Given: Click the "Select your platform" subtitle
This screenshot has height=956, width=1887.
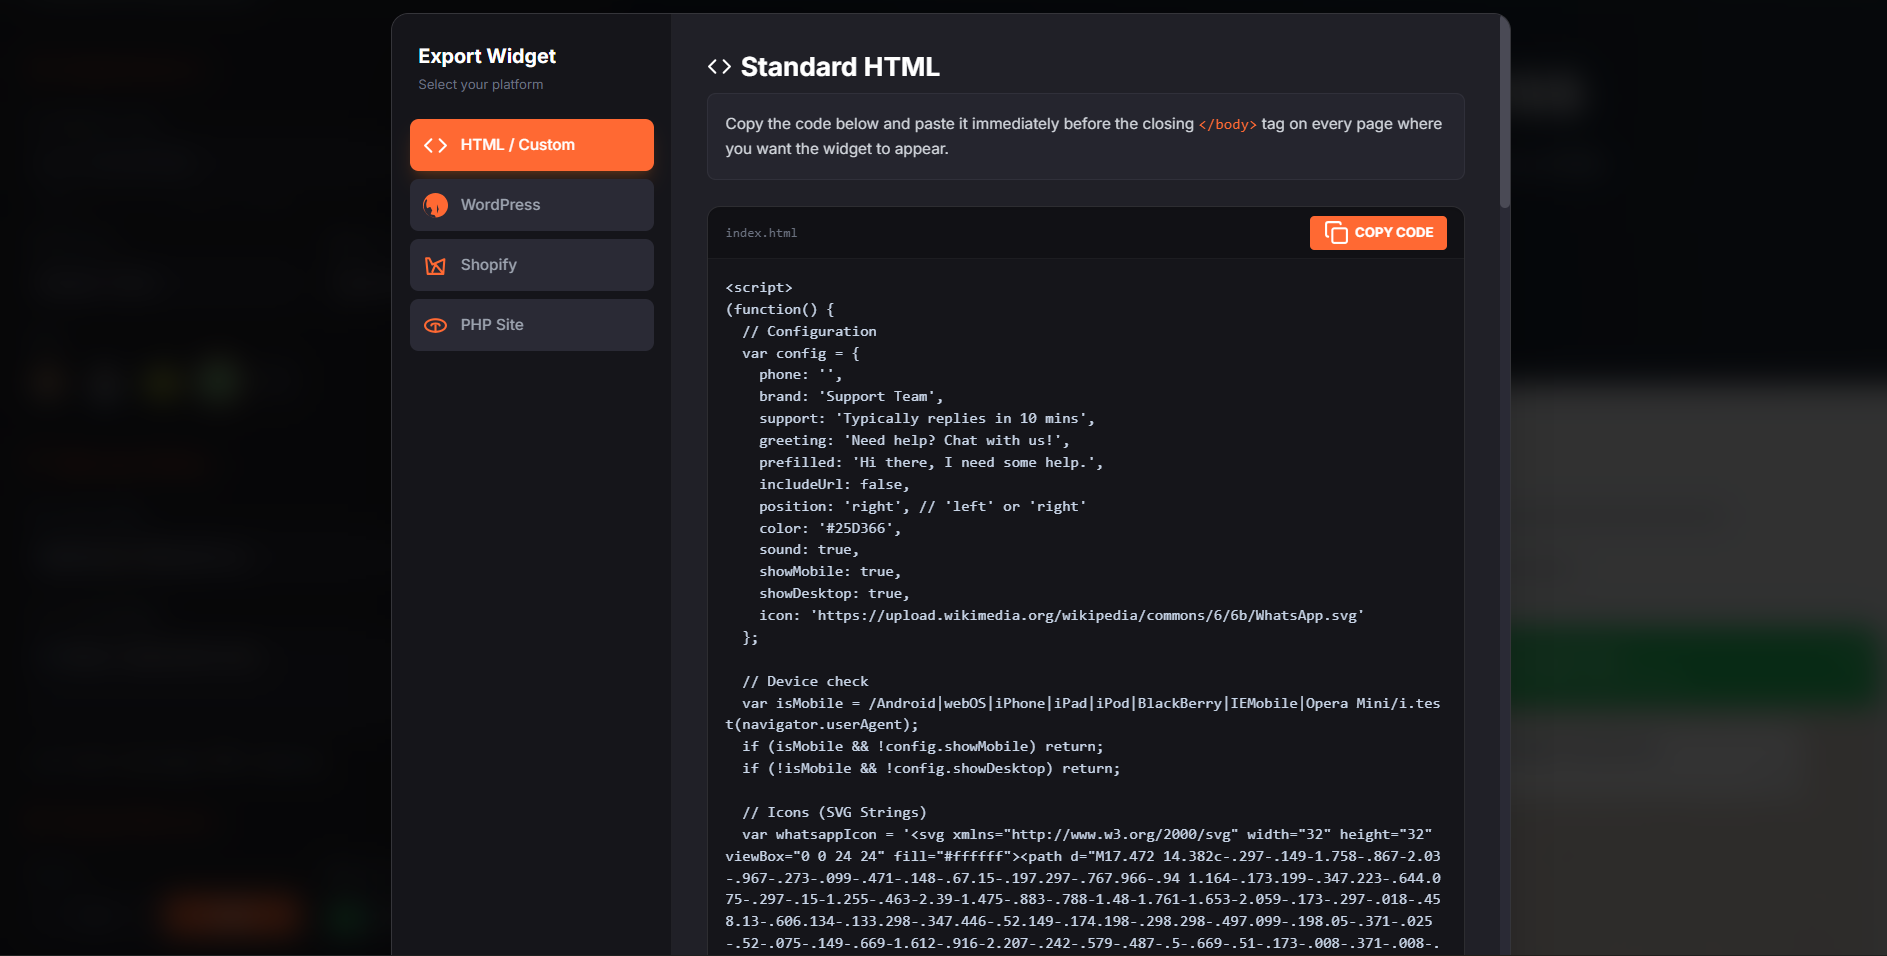Looking at the screenshot, I should click(480, 85).
